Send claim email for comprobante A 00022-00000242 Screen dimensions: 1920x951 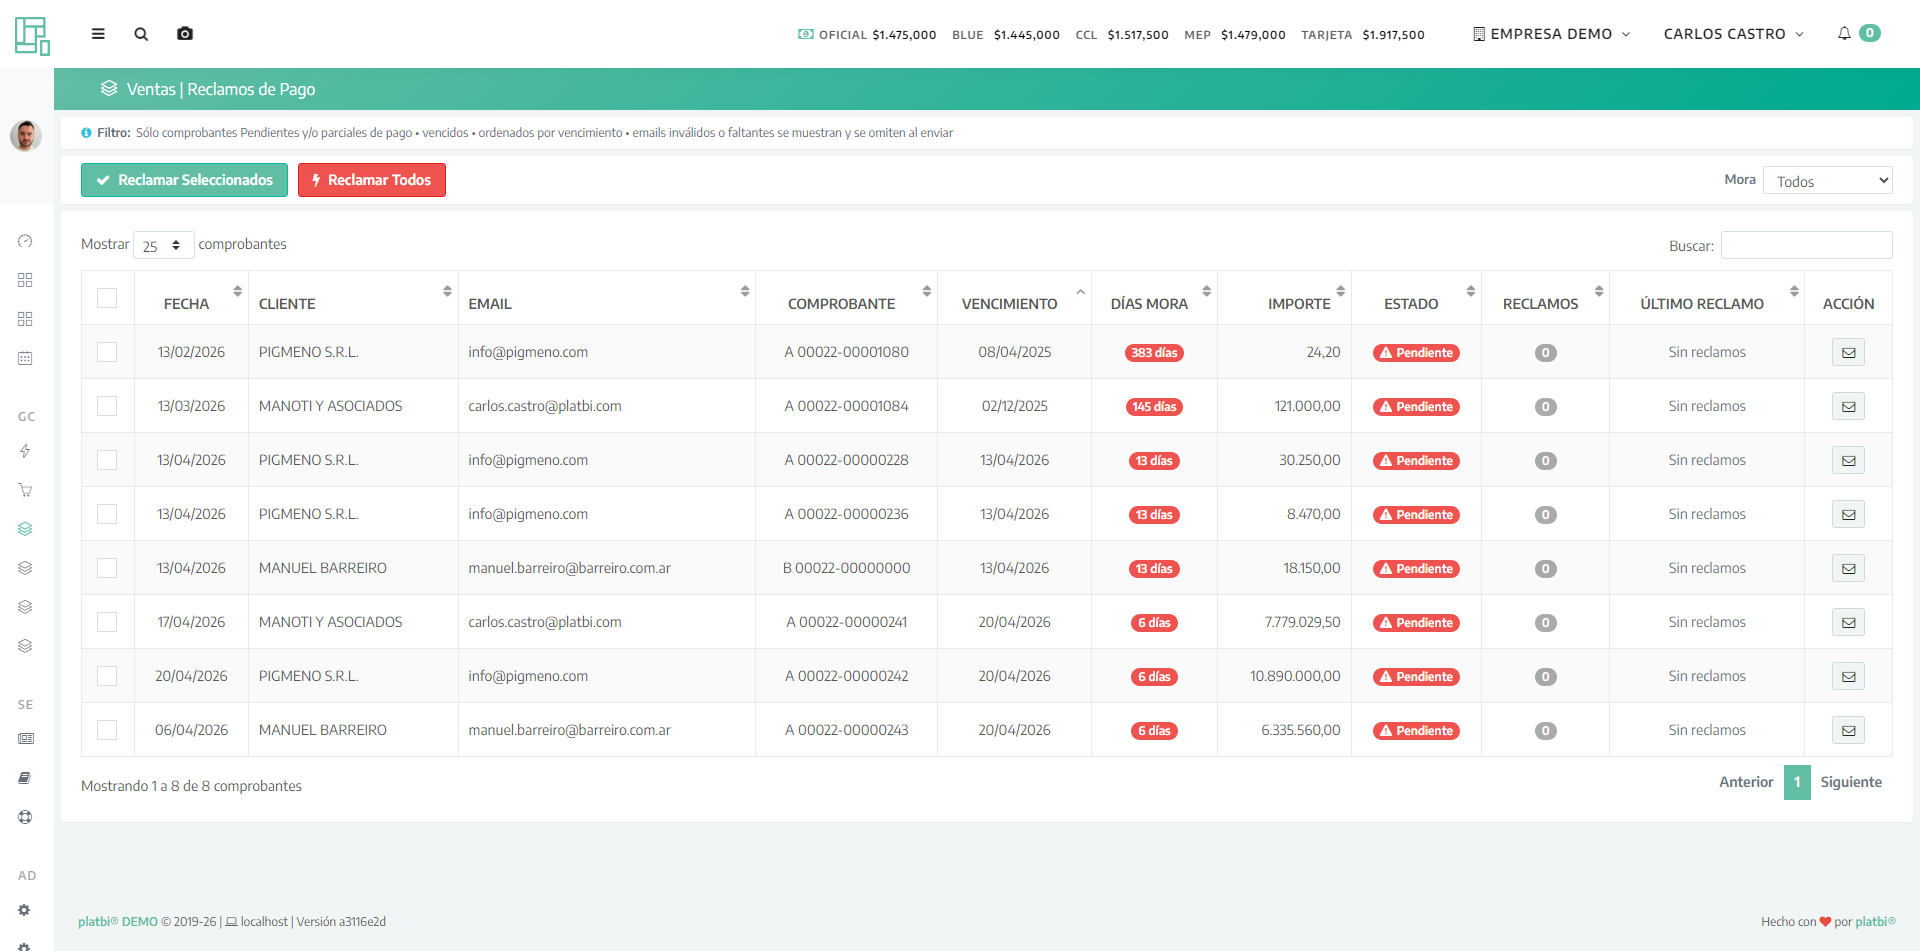1848,676
